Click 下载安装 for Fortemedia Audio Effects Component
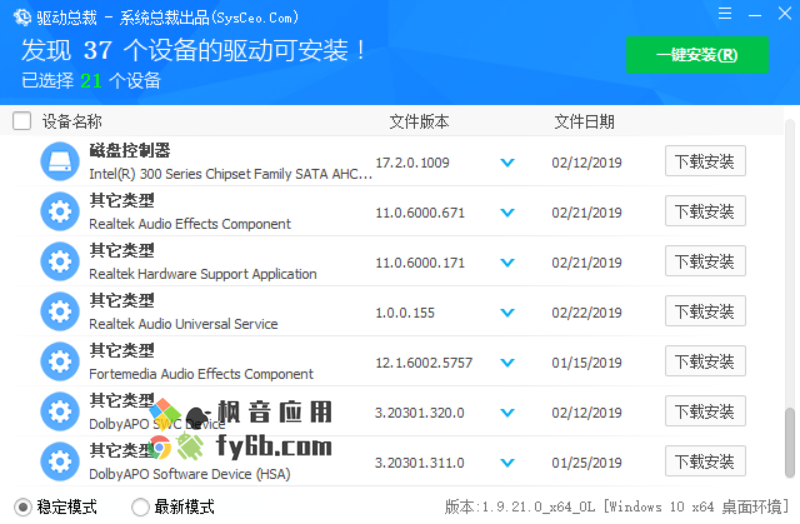This screenshot has height=524, width=800. tap(705, 361)
